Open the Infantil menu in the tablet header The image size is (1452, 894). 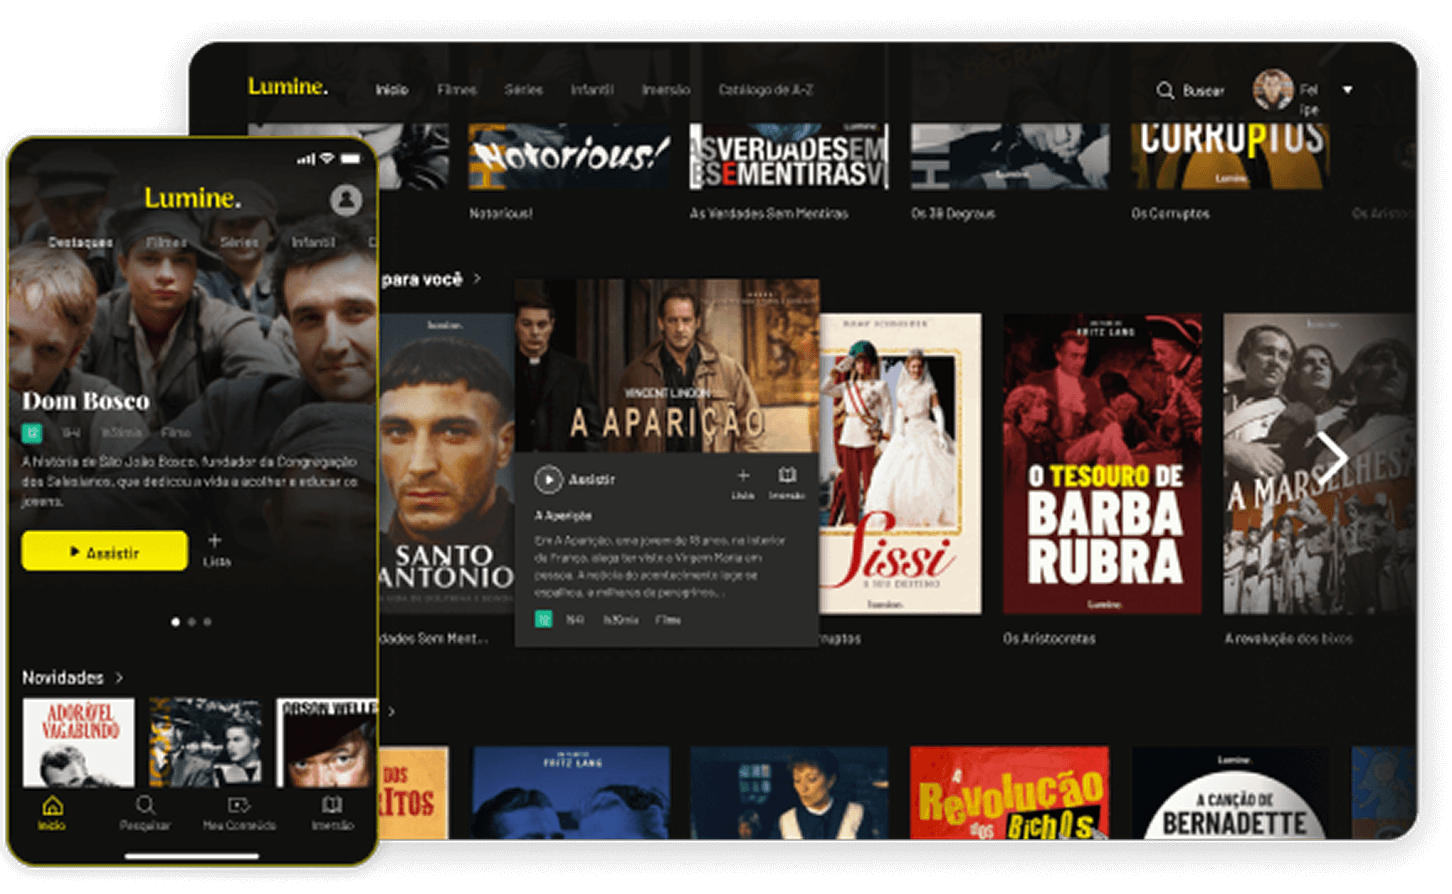click(x=592, y=90)
